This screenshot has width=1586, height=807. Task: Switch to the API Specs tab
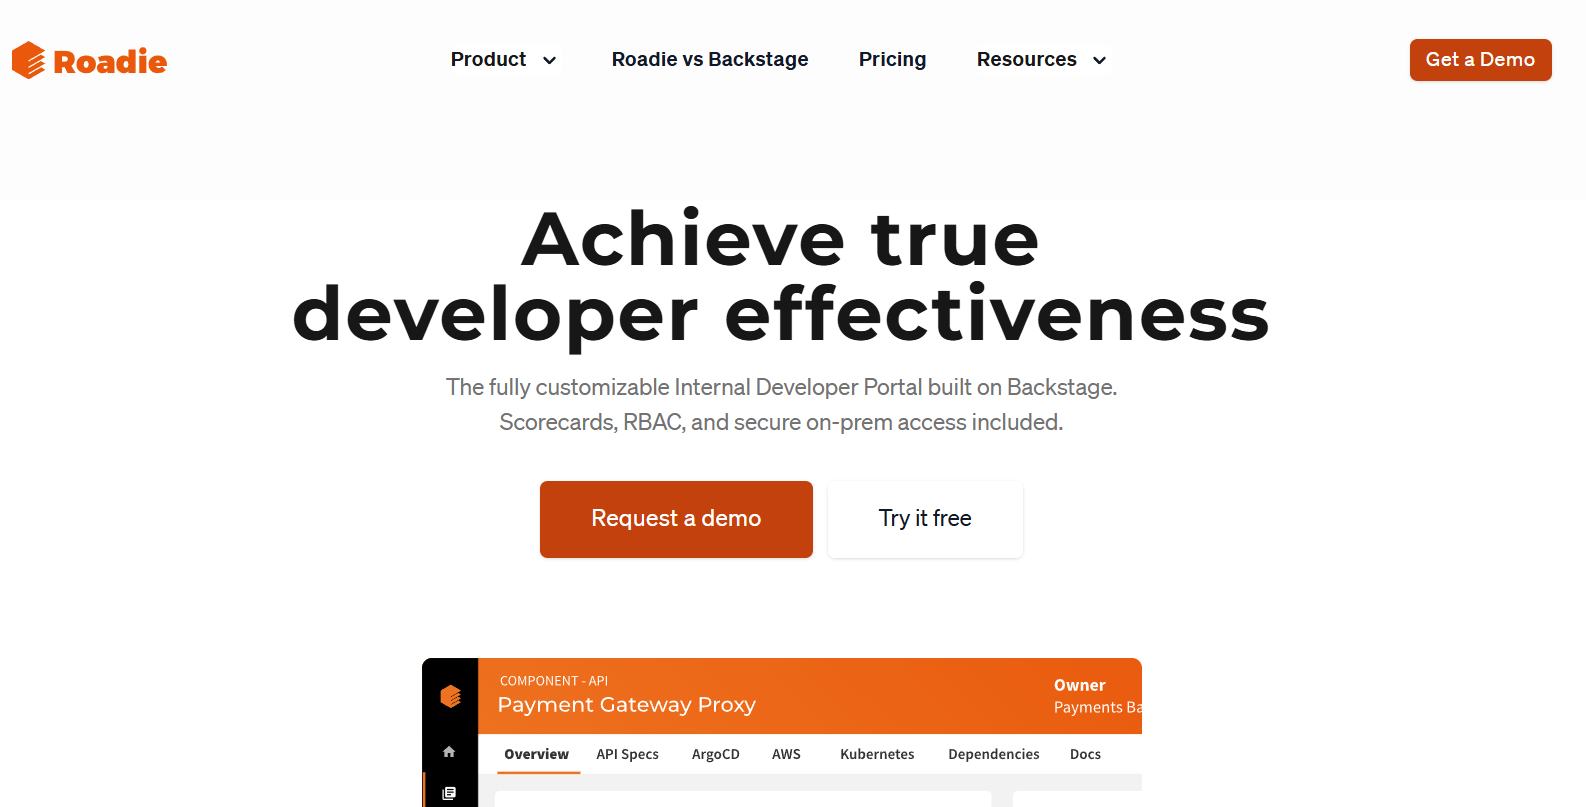click(627, 754)
